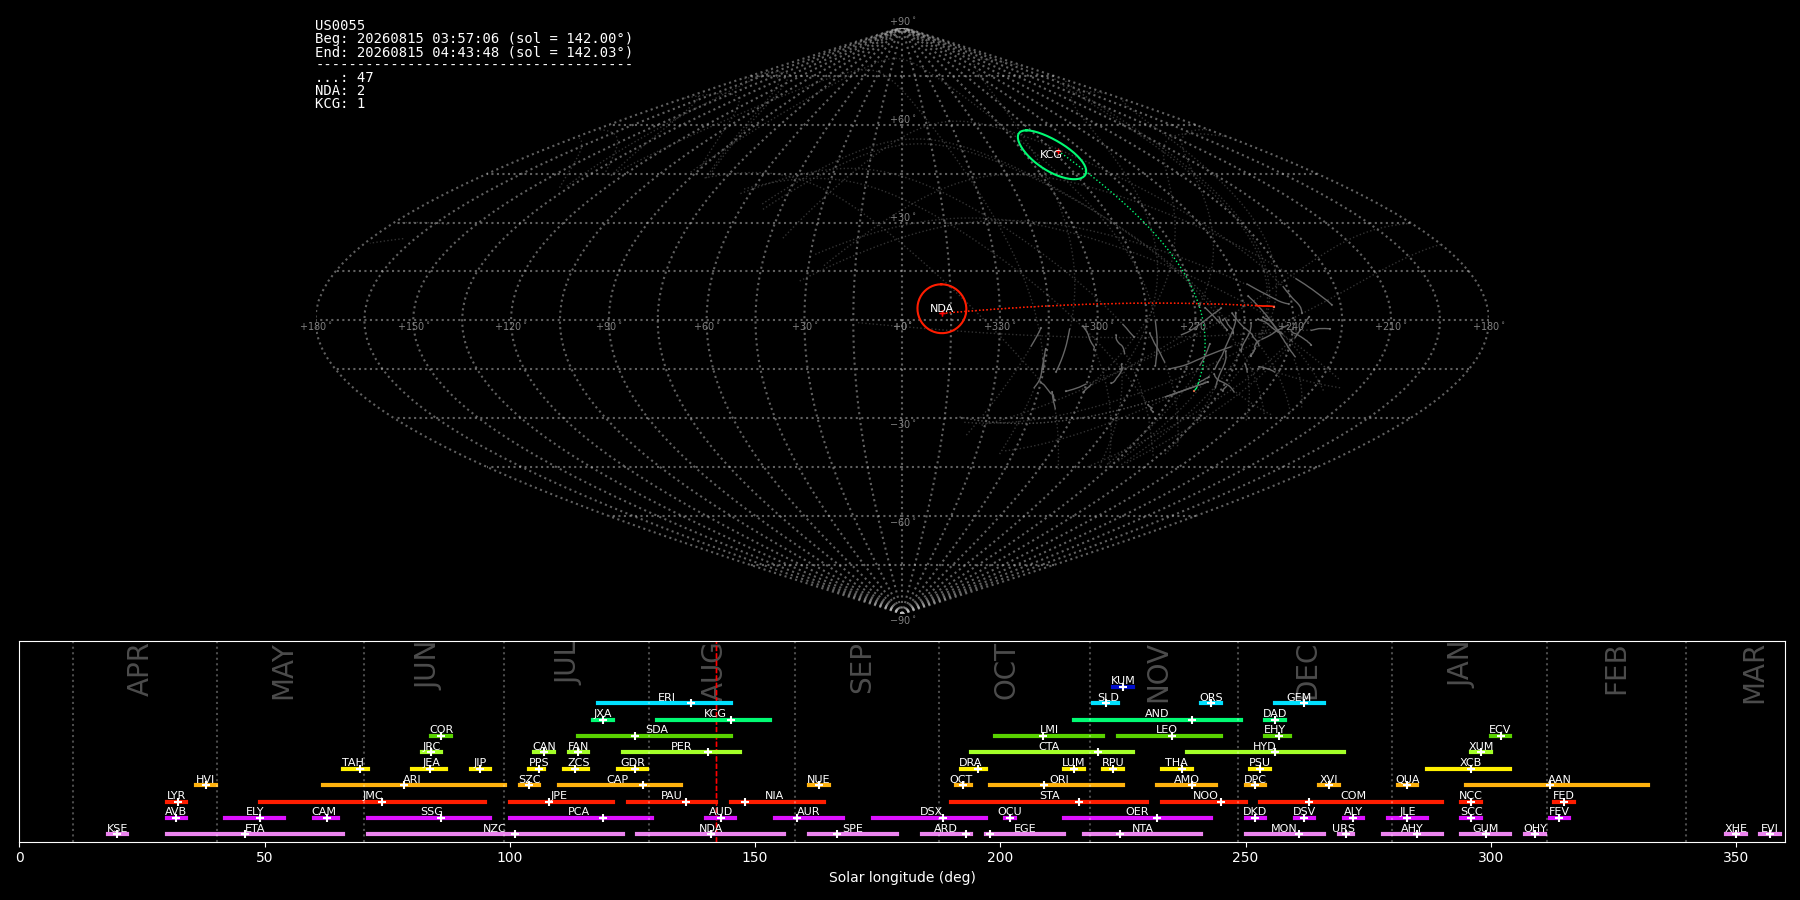Screen dimensions: 1800x900
Task: Select the PCA shower bar
Action: pos(581,818)
